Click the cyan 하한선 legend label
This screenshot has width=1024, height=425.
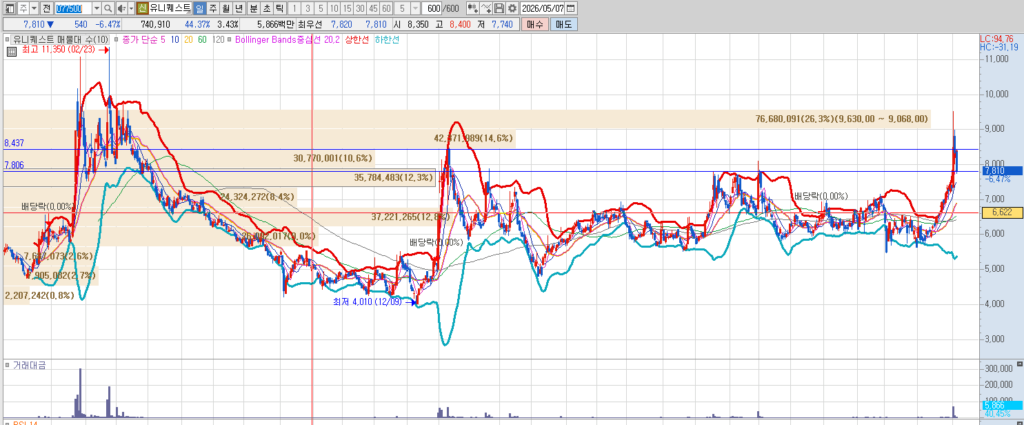(x=387, y=39)
